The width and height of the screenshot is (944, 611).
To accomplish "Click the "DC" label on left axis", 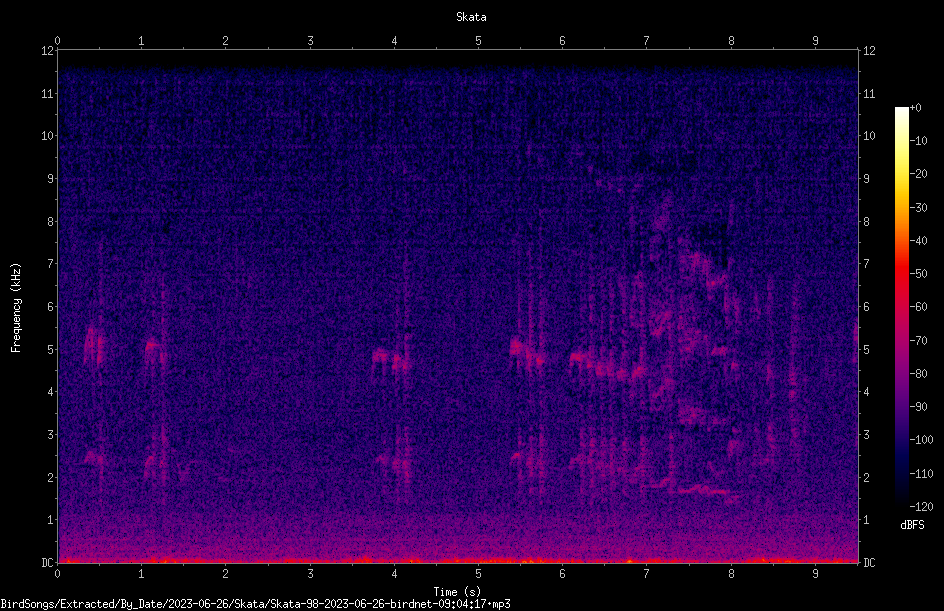I will click(48, 562).
